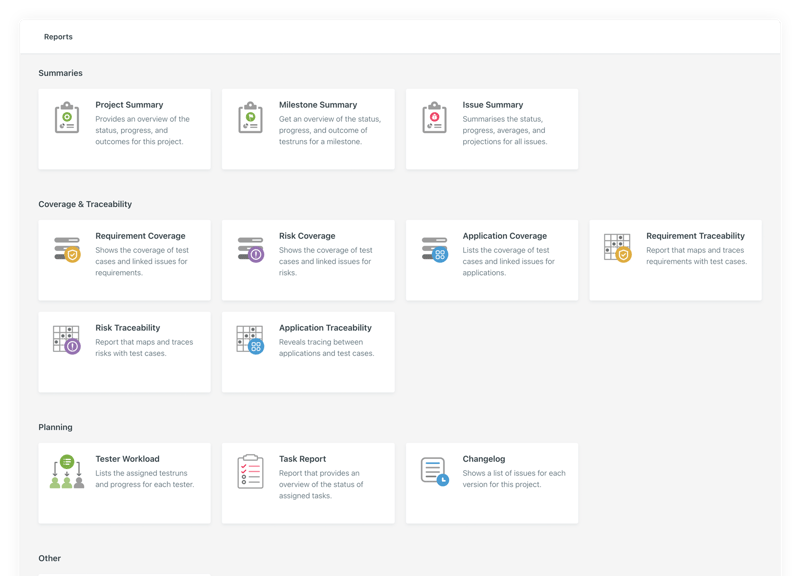Image resolution: width=801 pixels, height=576 pixels.
Task: Click the Risk Traceability grid icon
Action: [67, 340]
